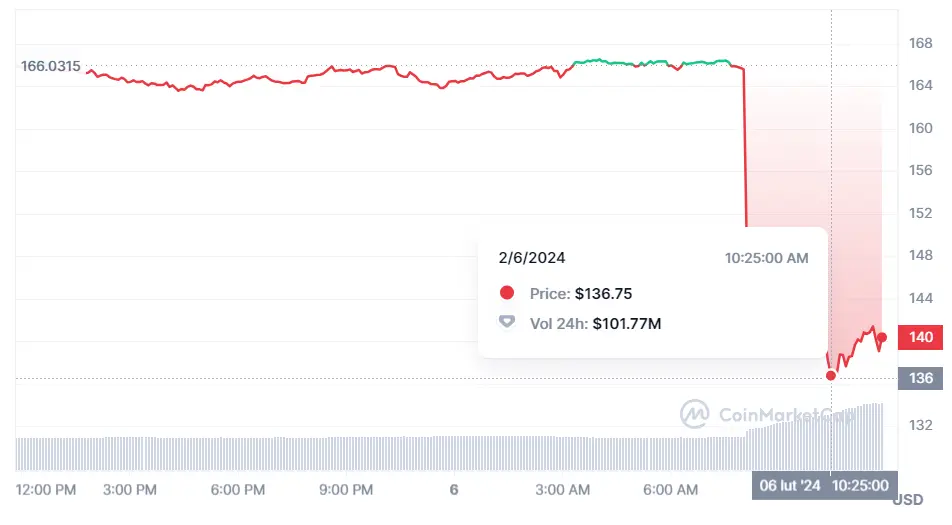This screenshot has height=525, width=952.
Task: Select the 12:00 PM time axis label
Action: pyautogui.click(x=46, y=490)
